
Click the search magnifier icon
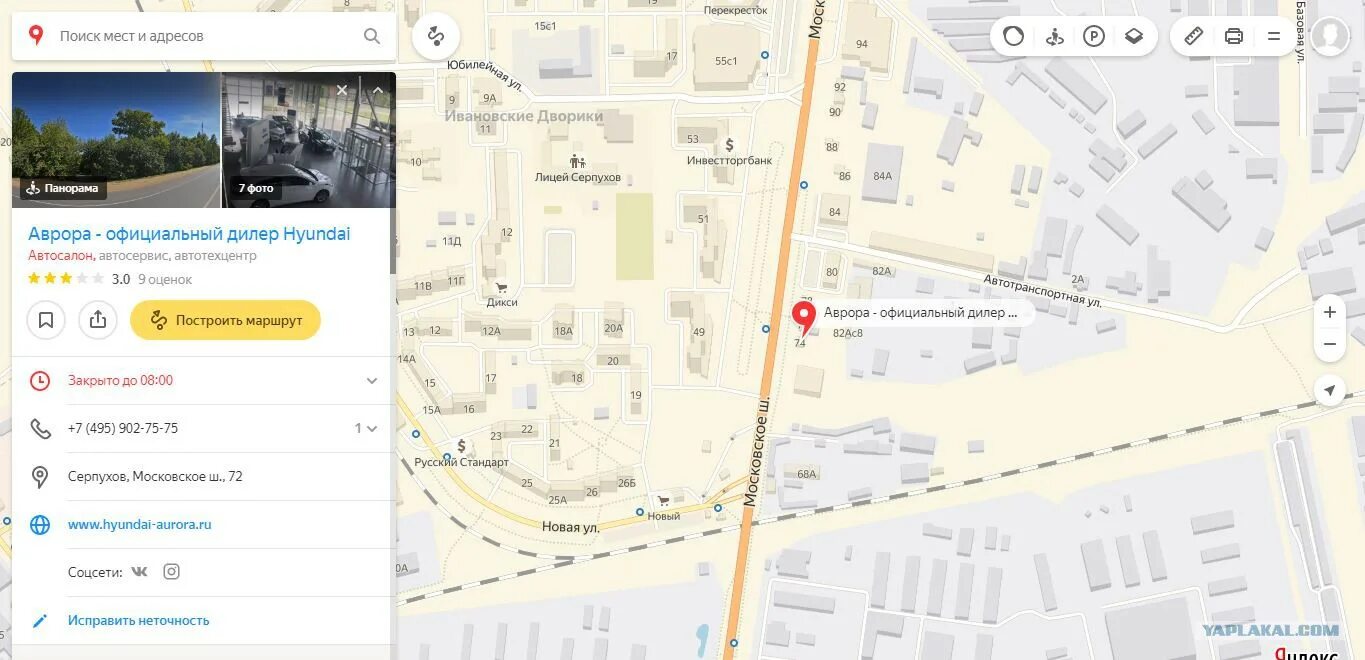(372, 36)
